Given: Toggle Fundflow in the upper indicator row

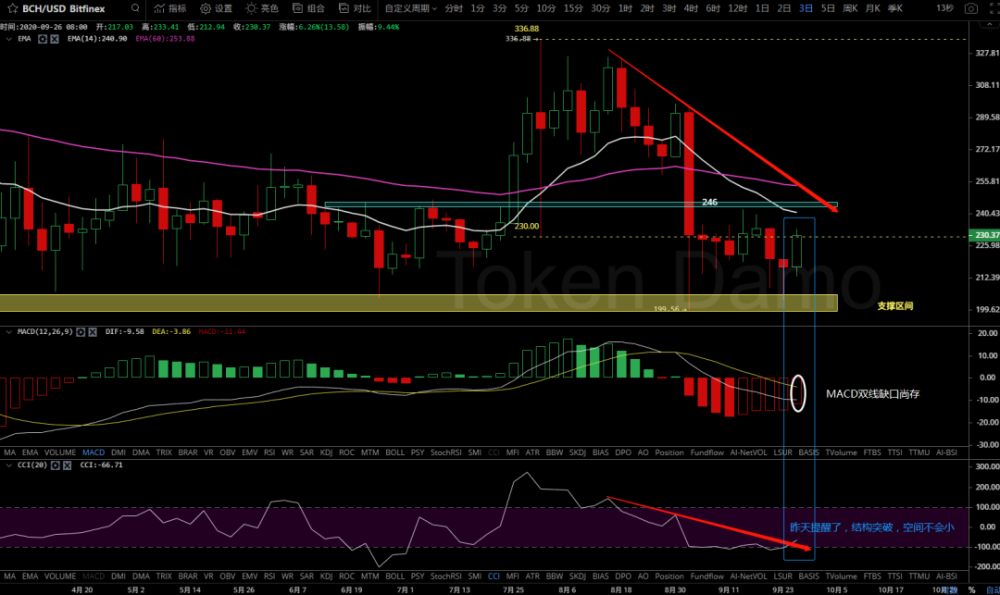Looking at the screenshot, I should click(x=707, y=452).
